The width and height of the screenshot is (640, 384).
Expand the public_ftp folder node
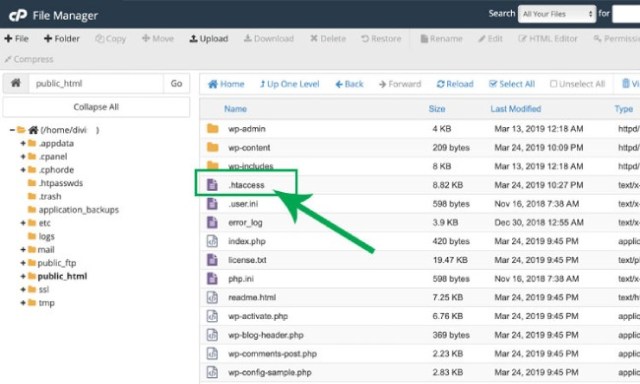click(23, 263)
